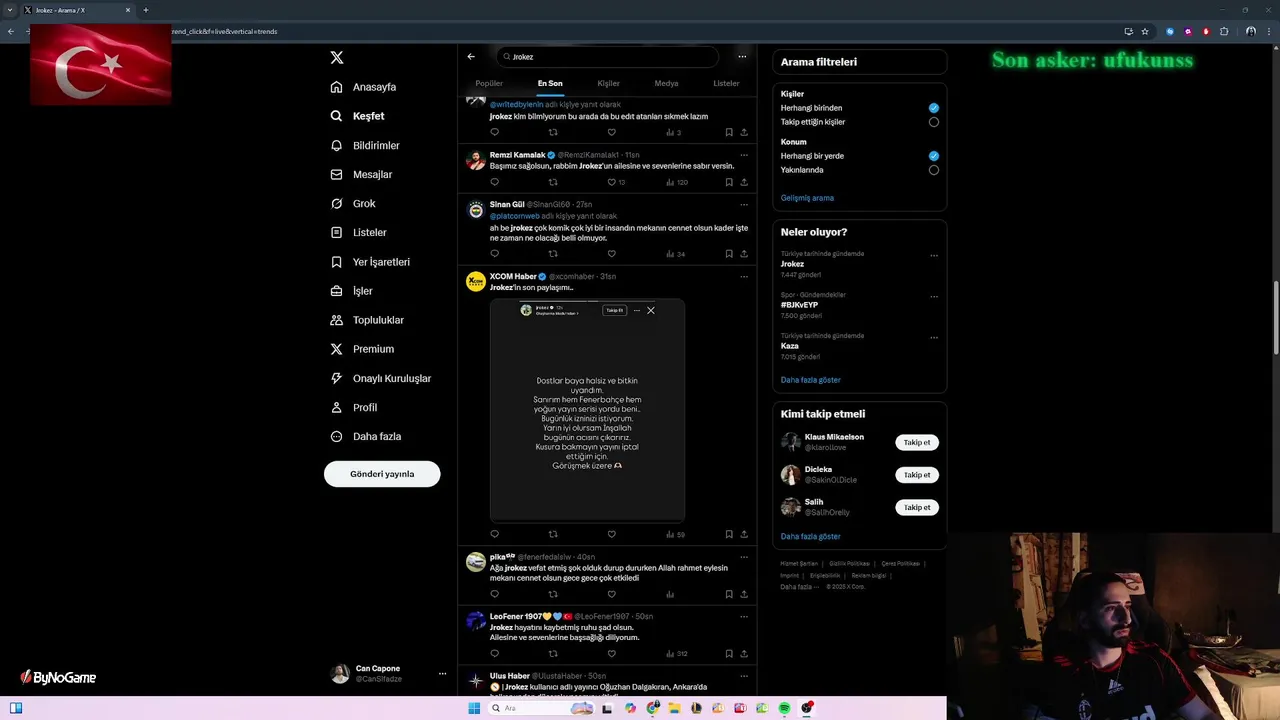Share the XCOM Haber post
Image resolution: width=1280 pixels, height=720 pixels.
[x=744, y=534]
